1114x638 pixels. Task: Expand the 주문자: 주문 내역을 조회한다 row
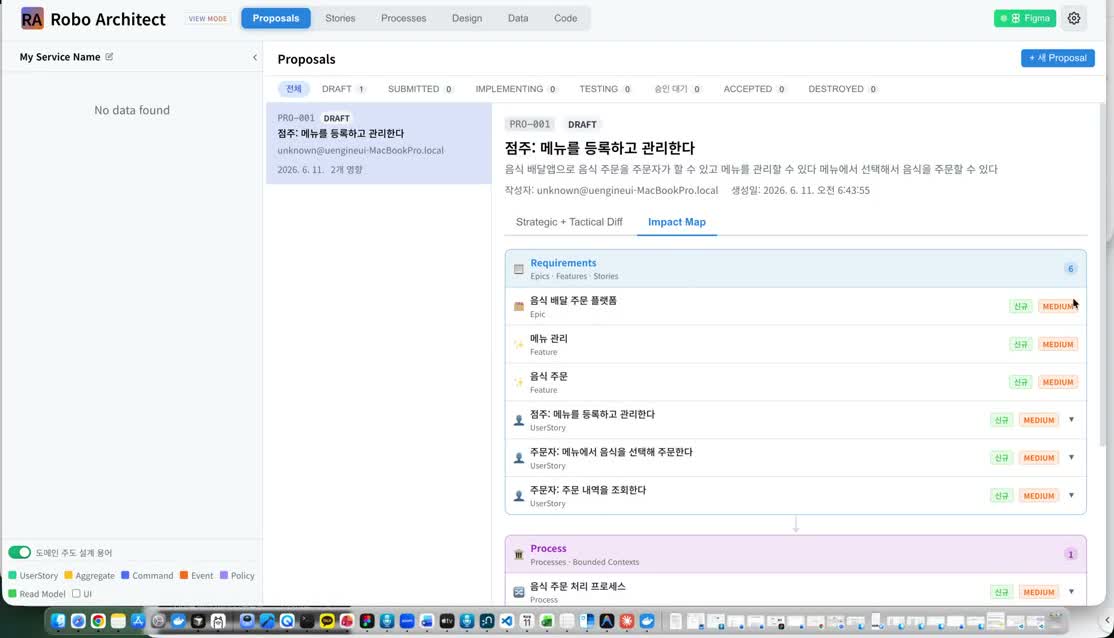[x=1071, y=495]
